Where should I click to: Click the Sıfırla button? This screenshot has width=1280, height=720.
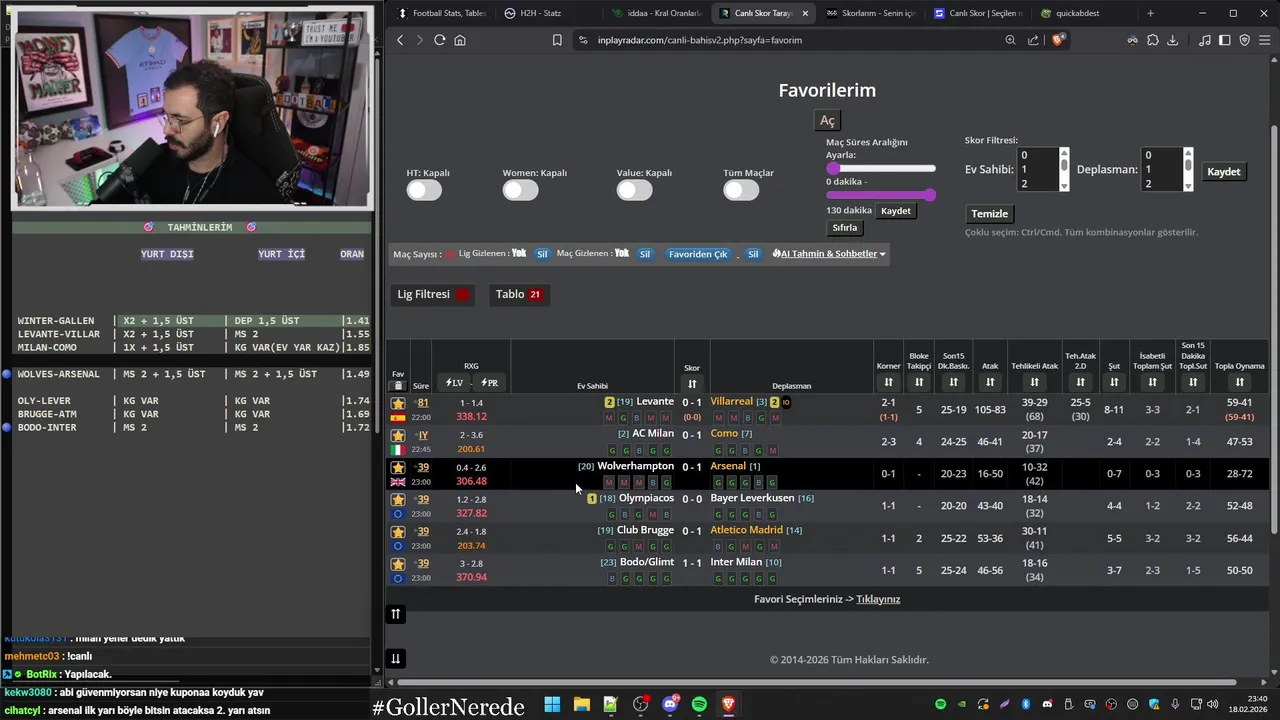click(845, 228)
